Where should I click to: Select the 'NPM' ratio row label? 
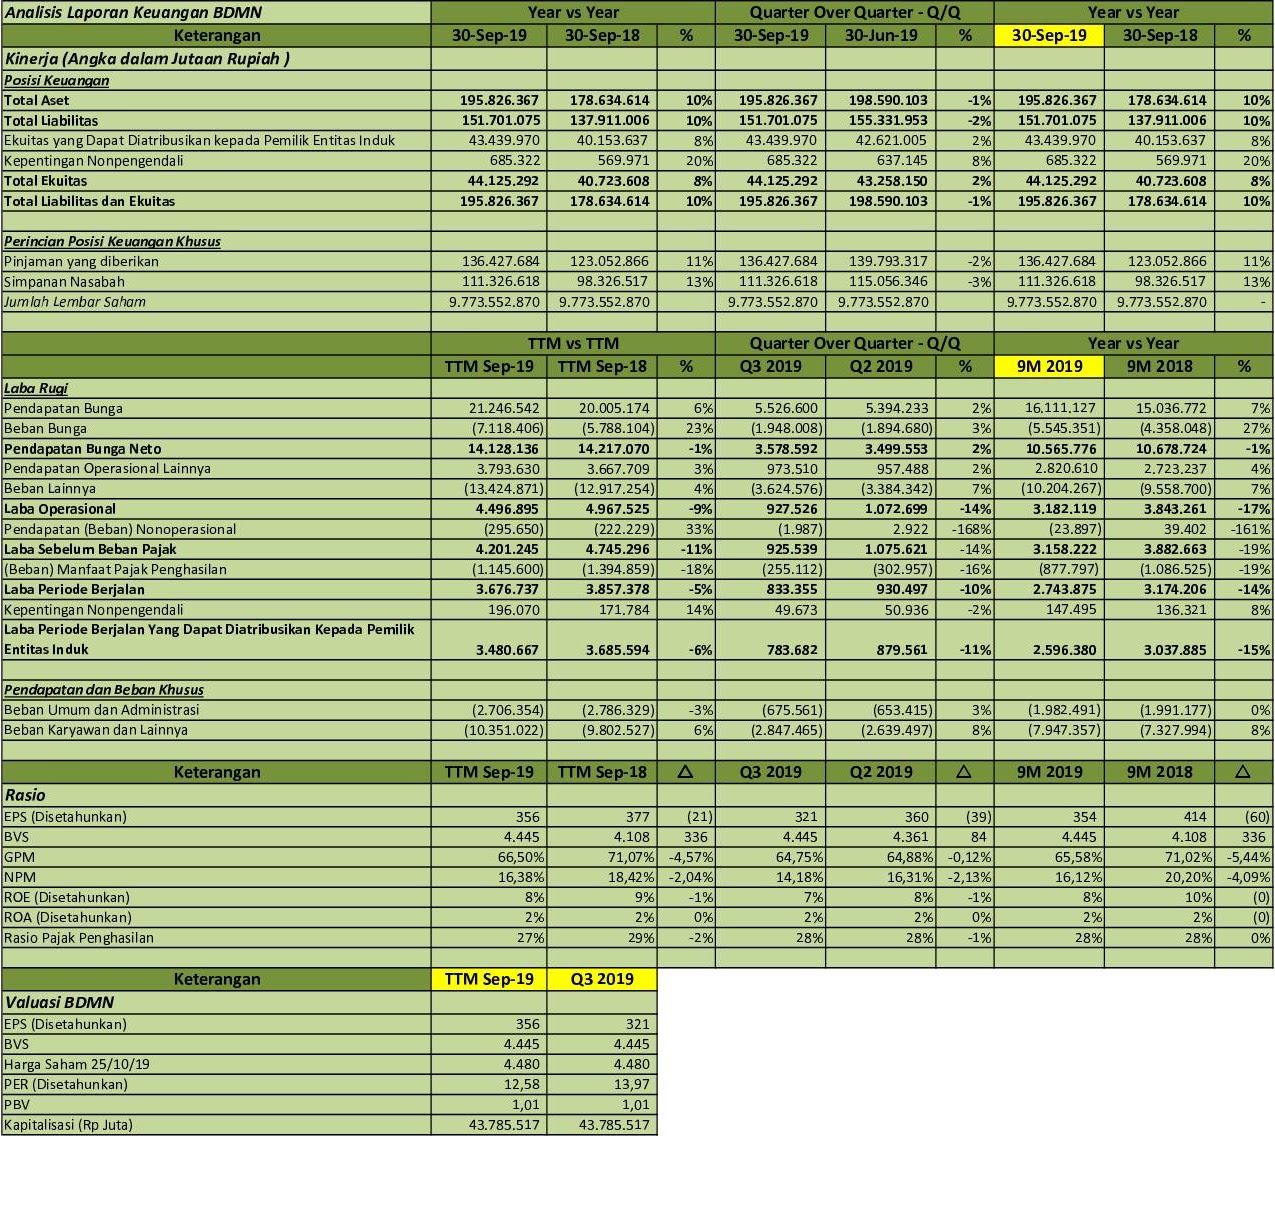[19, 877]
